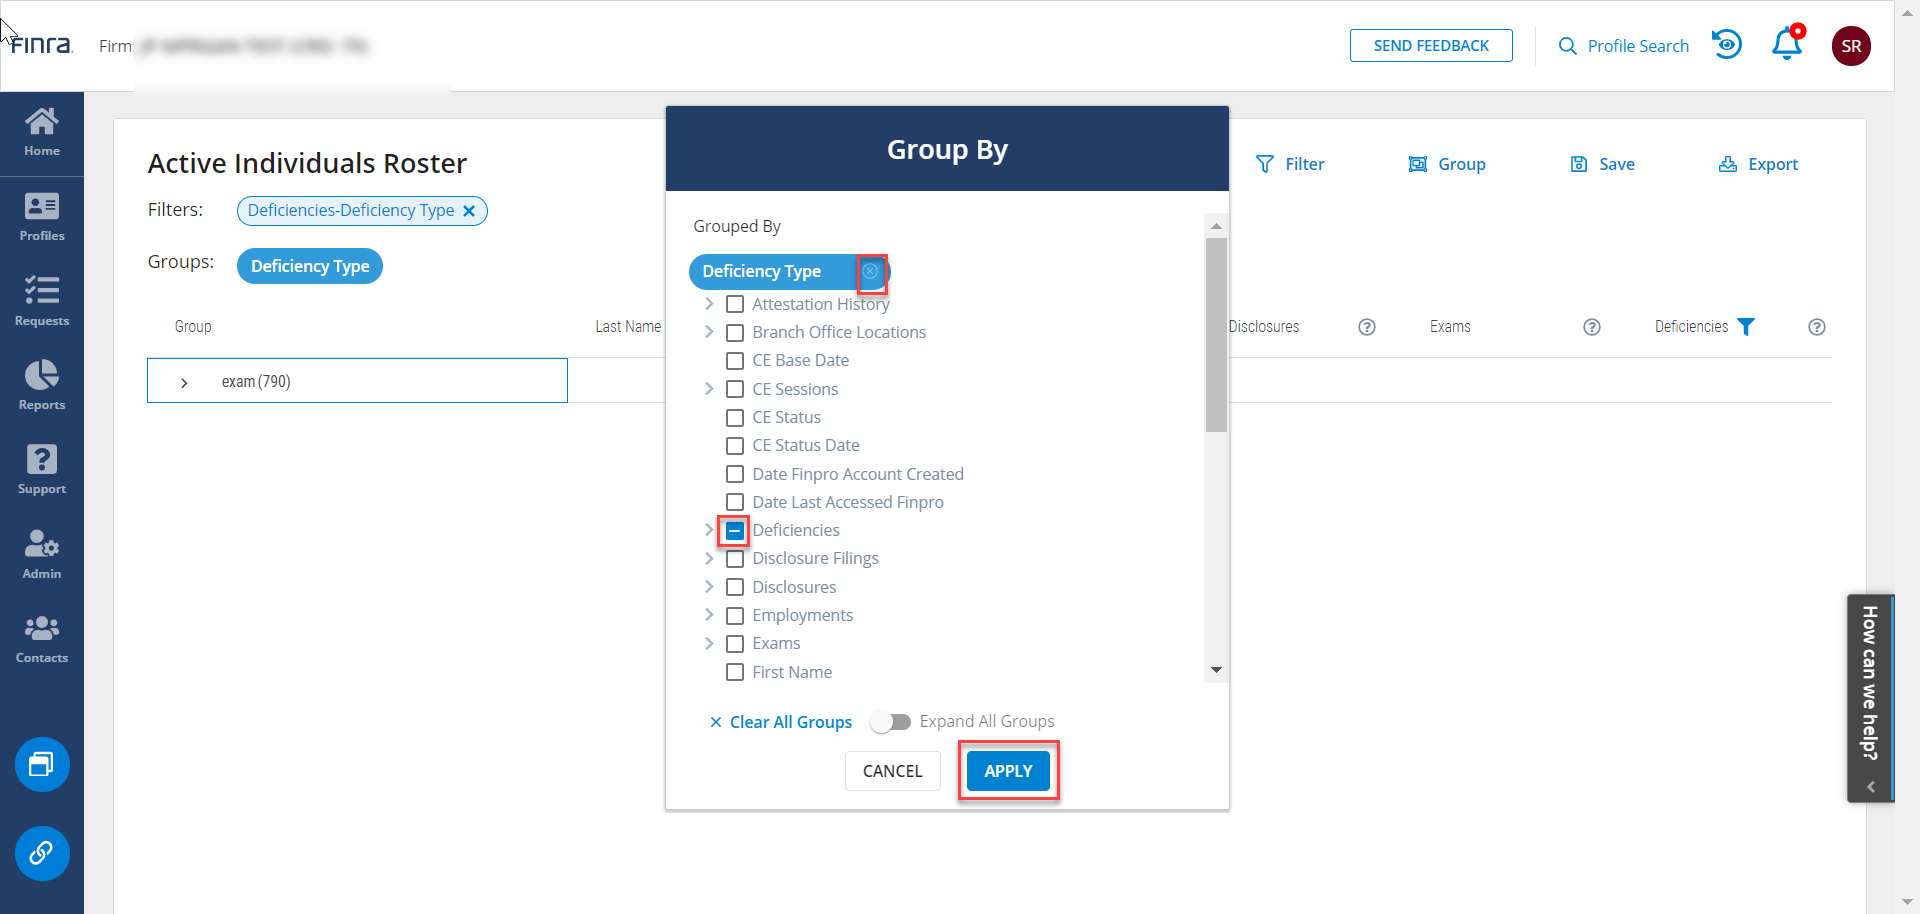
Task: Check the CE Base Date checkbox
Action: (735, 361)
